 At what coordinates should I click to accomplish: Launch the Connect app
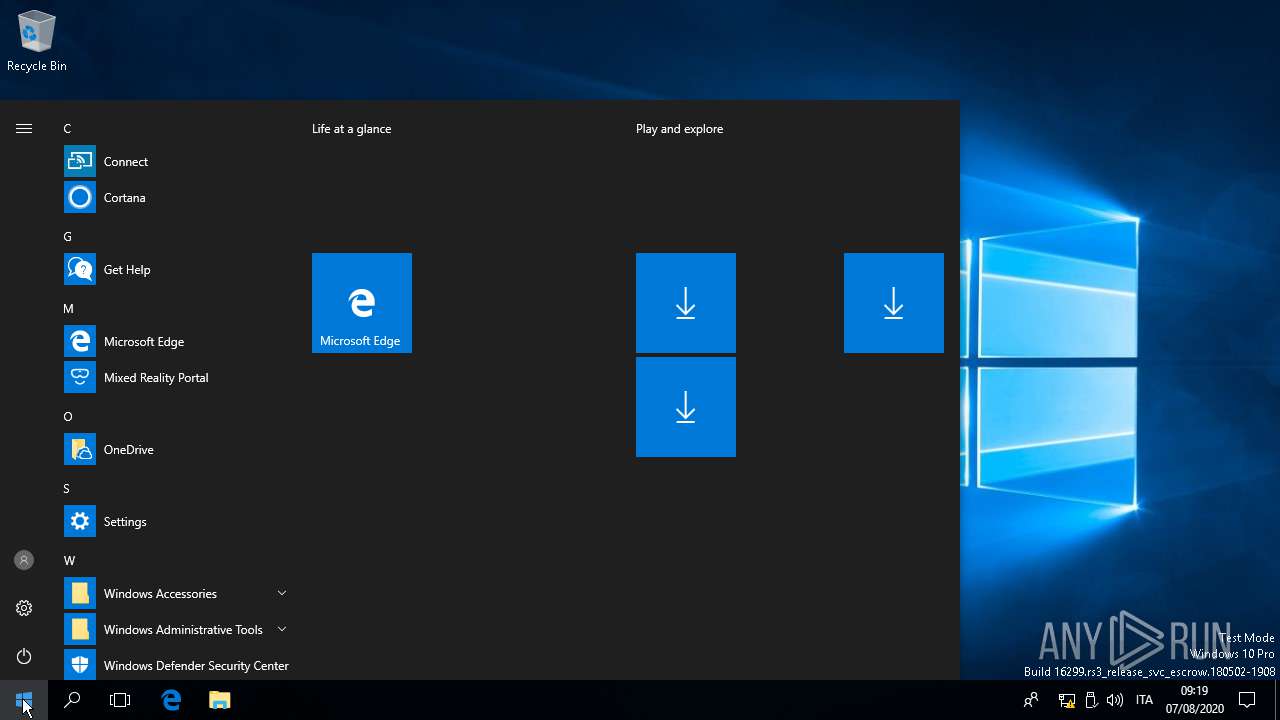(x=176, y=161)
